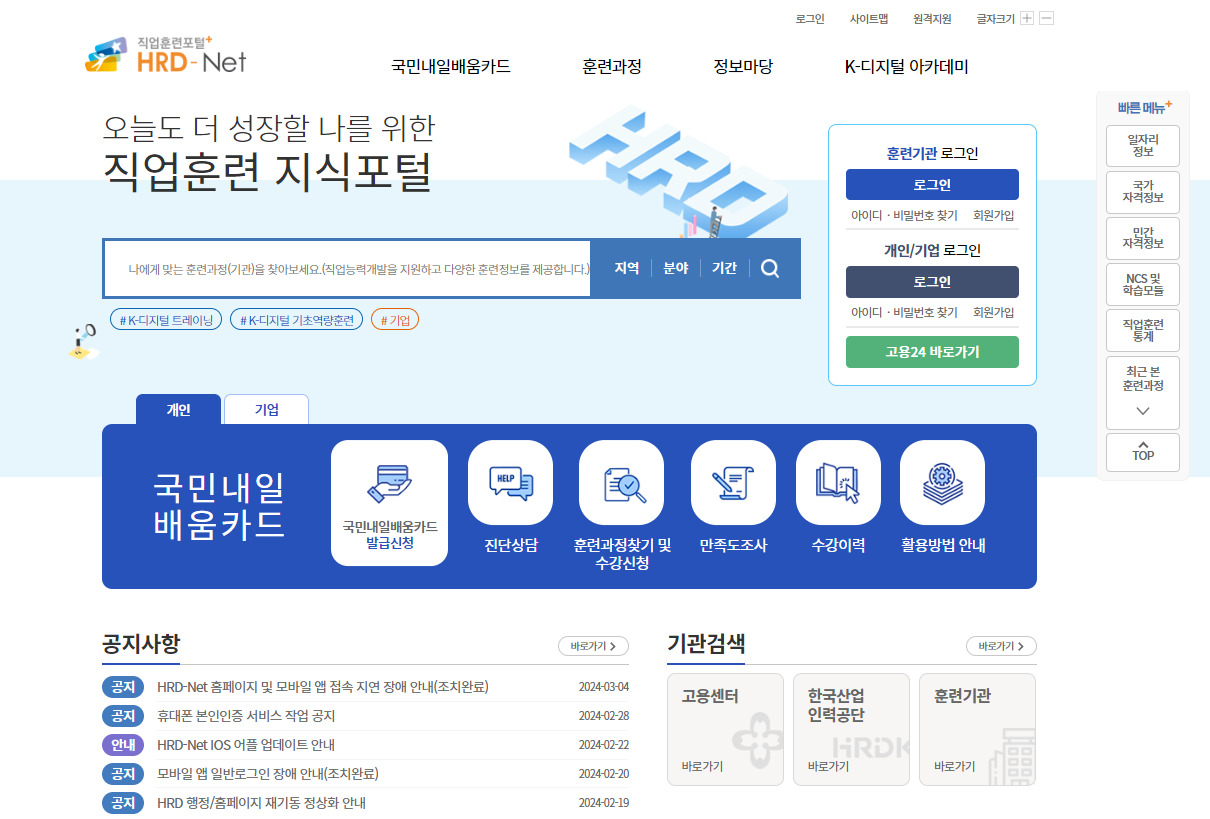Open 한국산업 인력공단 card
1210x819 pixels.
(851, 729)
